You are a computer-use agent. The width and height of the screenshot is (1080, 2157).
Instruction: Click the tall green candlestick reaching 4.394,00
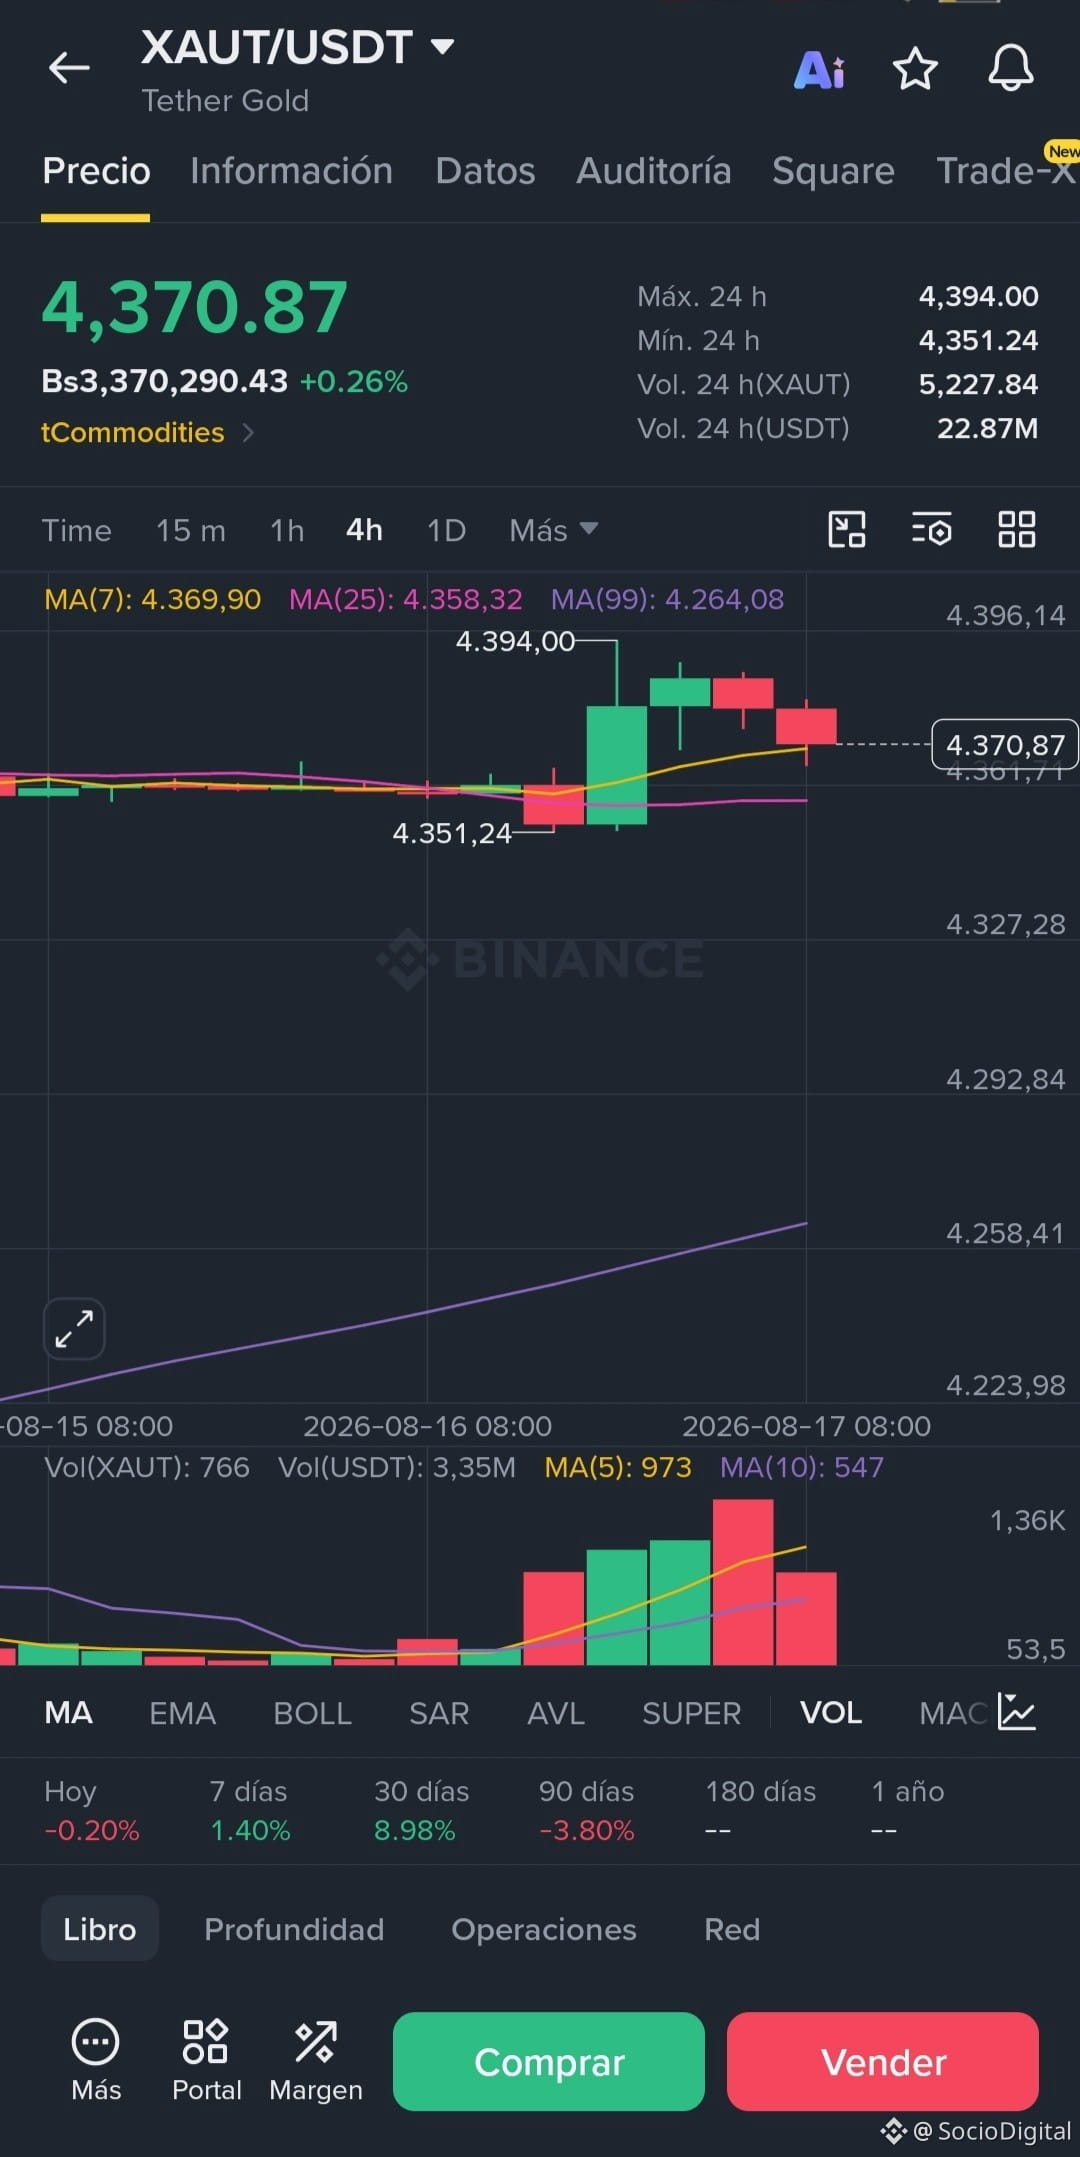coord(617,765)
